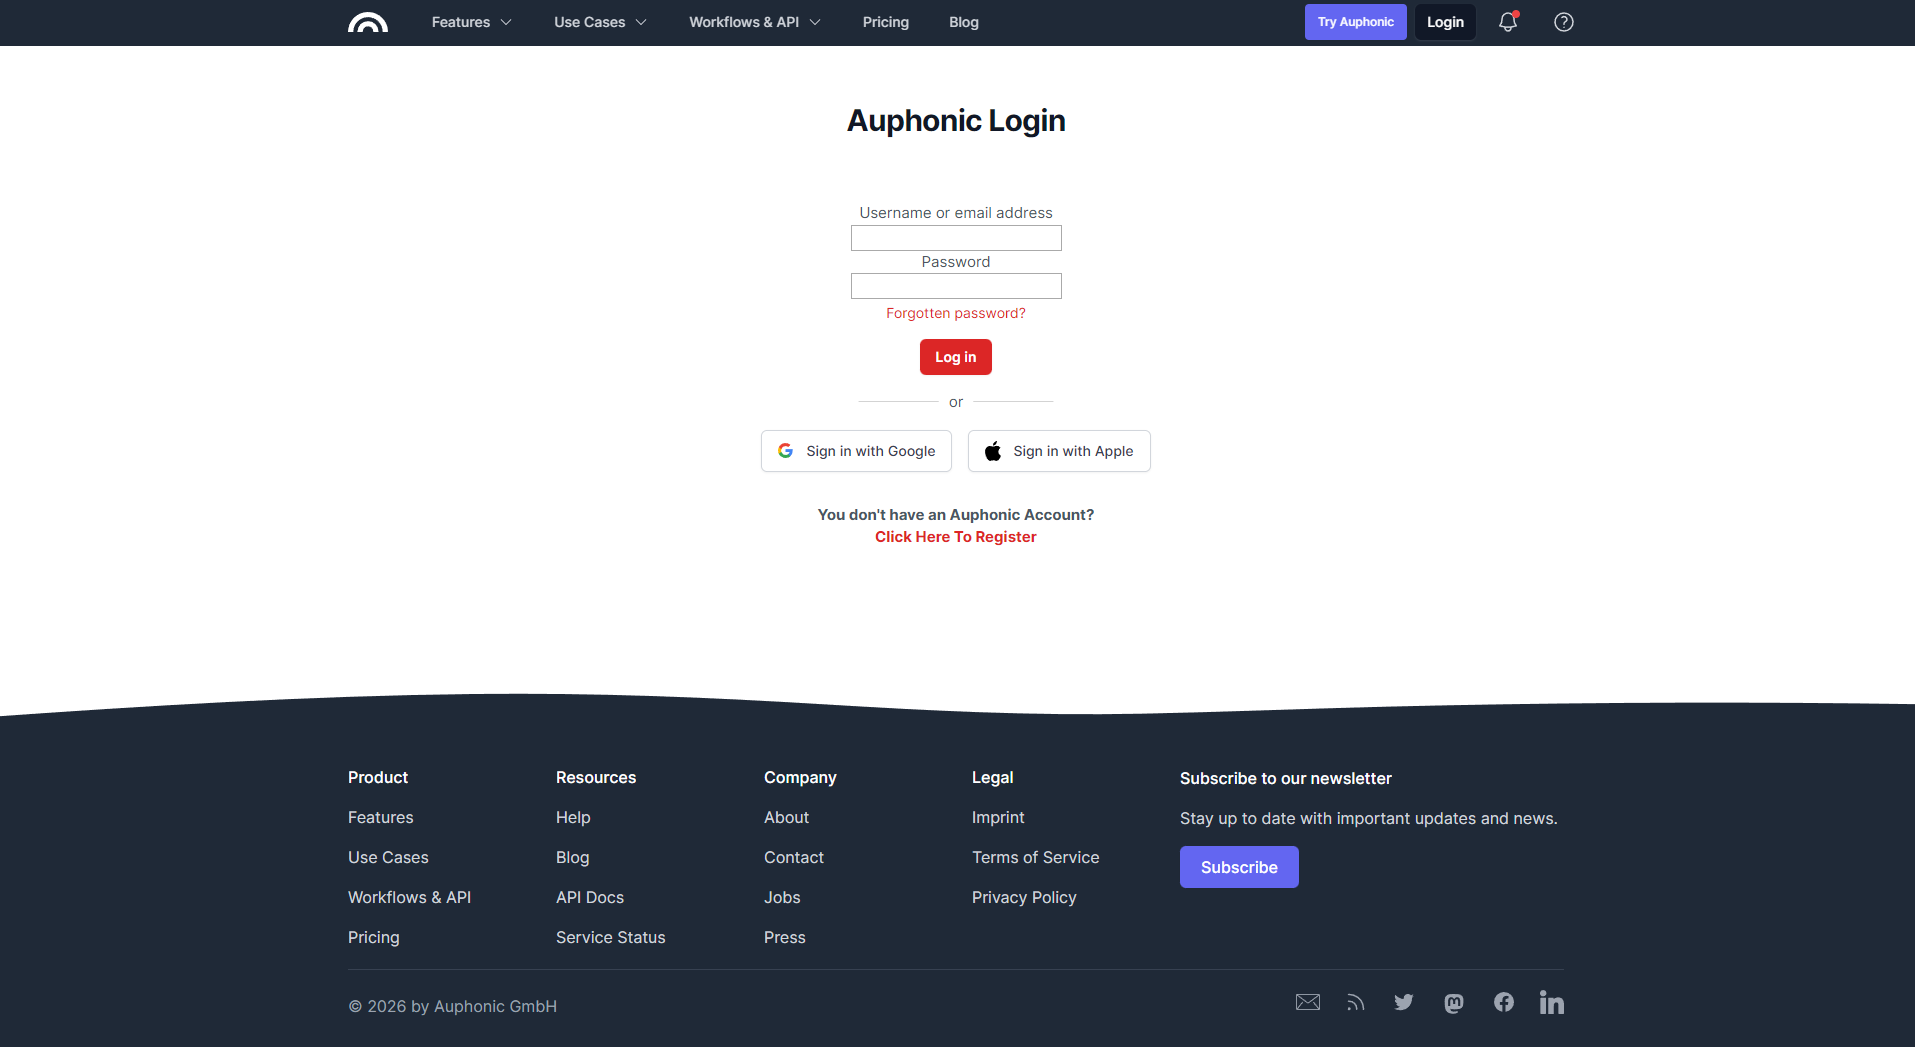
Task: Open Auphonic's Twitter page via footer icon
Action: click(1403, 1002)
